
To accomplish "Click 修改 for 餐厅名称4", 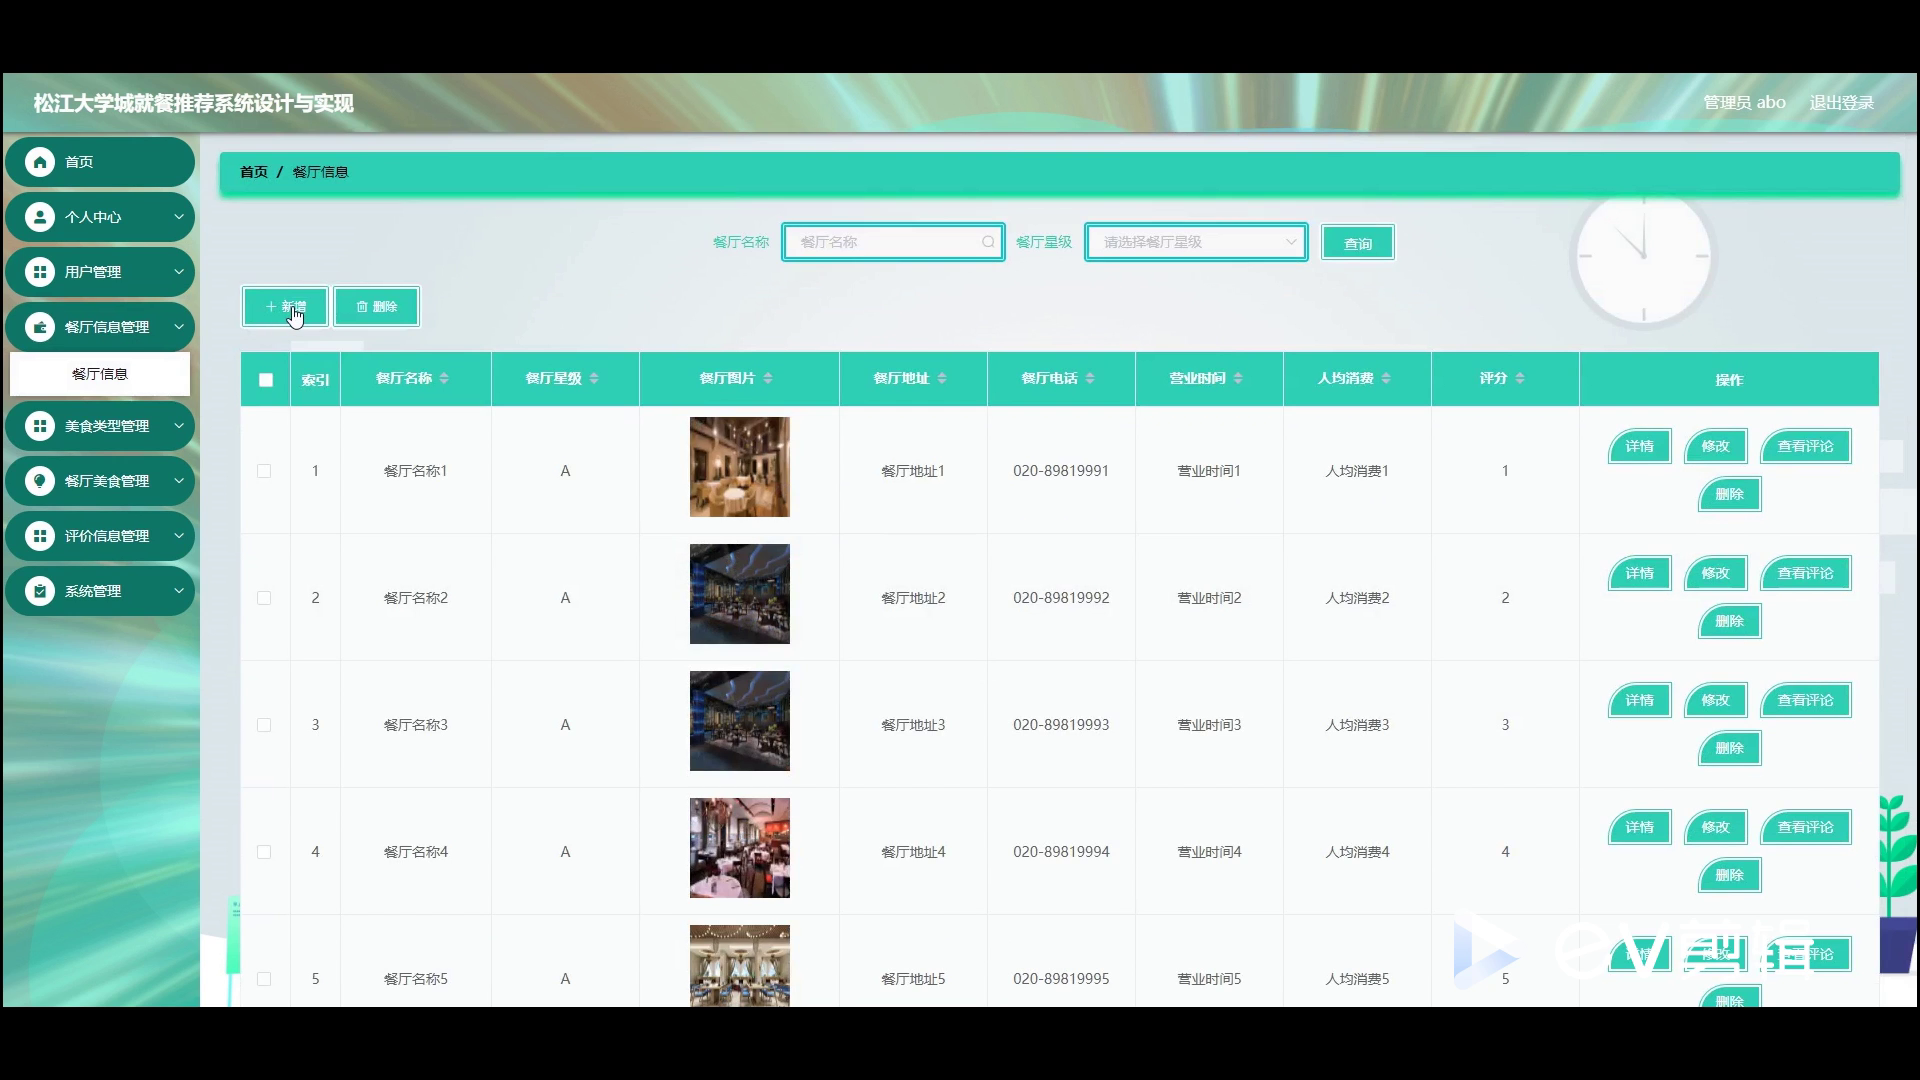I will [x=1715, y=828].
